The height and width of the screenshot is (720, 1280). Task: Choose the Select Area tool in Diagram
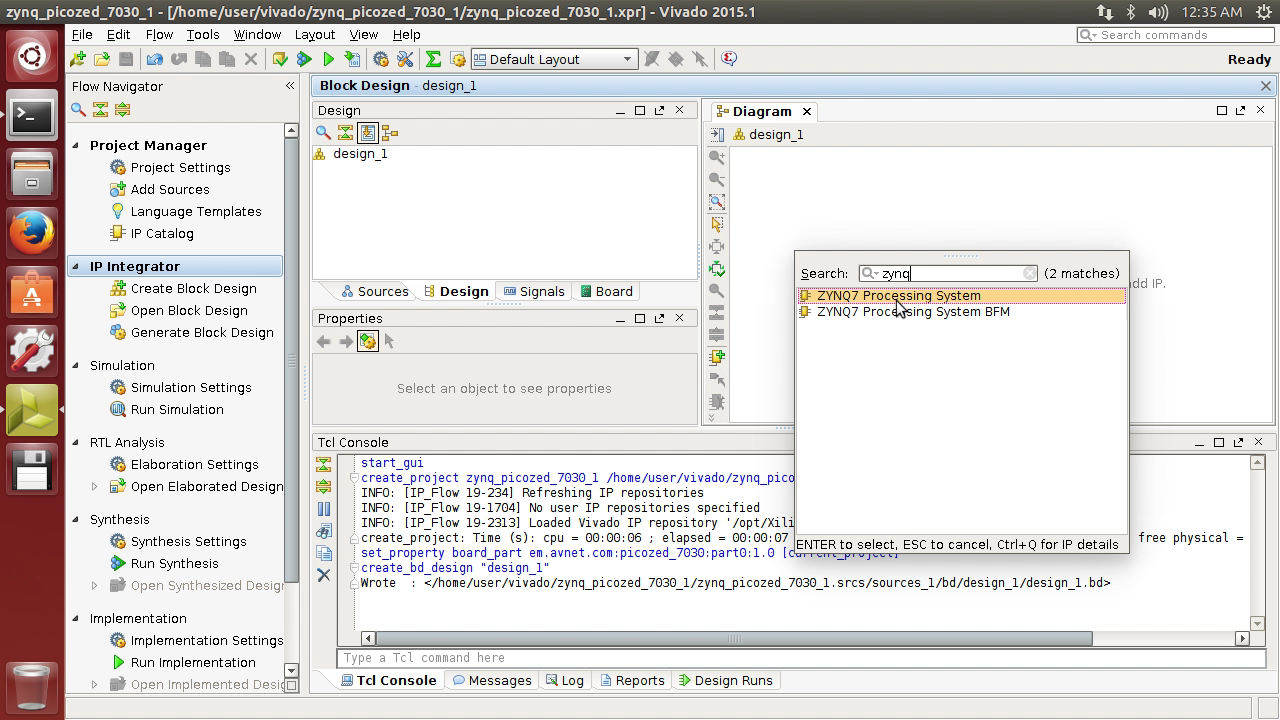point(717,224)
